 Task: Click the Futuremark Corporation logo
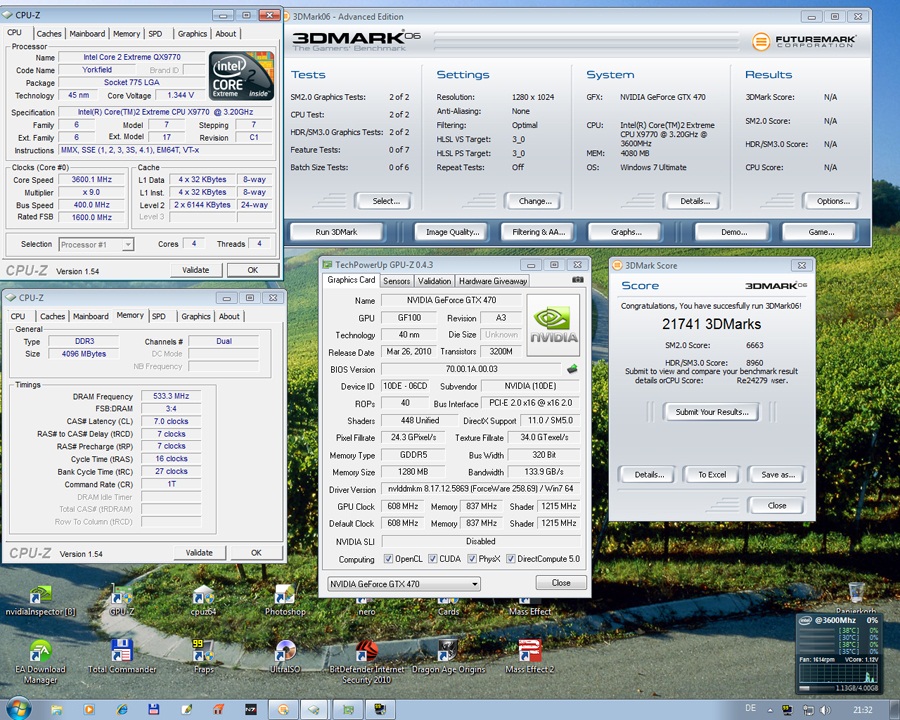coord(804,41)
